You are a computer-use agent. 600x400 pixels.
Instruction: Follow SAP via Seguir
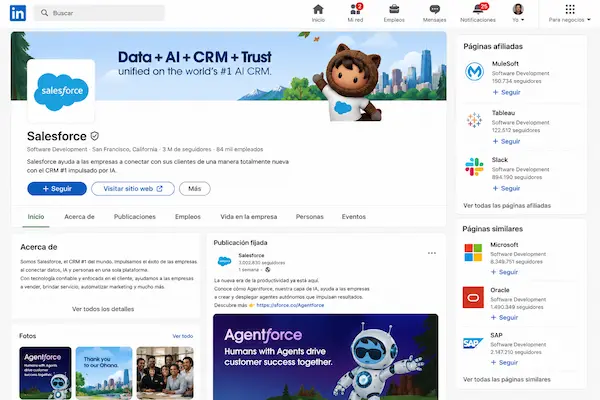click(x=504, y=362)
